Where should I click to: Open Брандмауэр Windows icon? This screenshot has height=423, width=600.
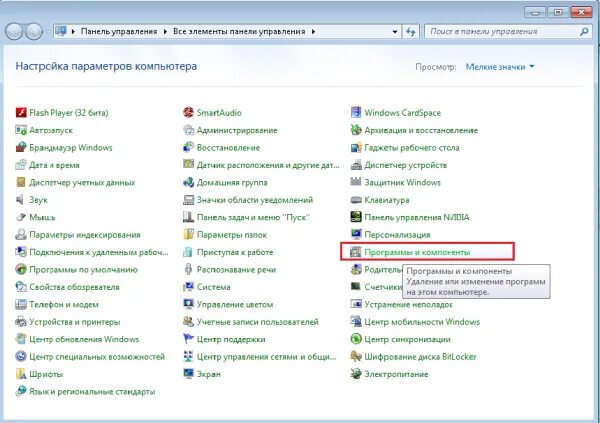pyautogui.click(x=21, y=147)
